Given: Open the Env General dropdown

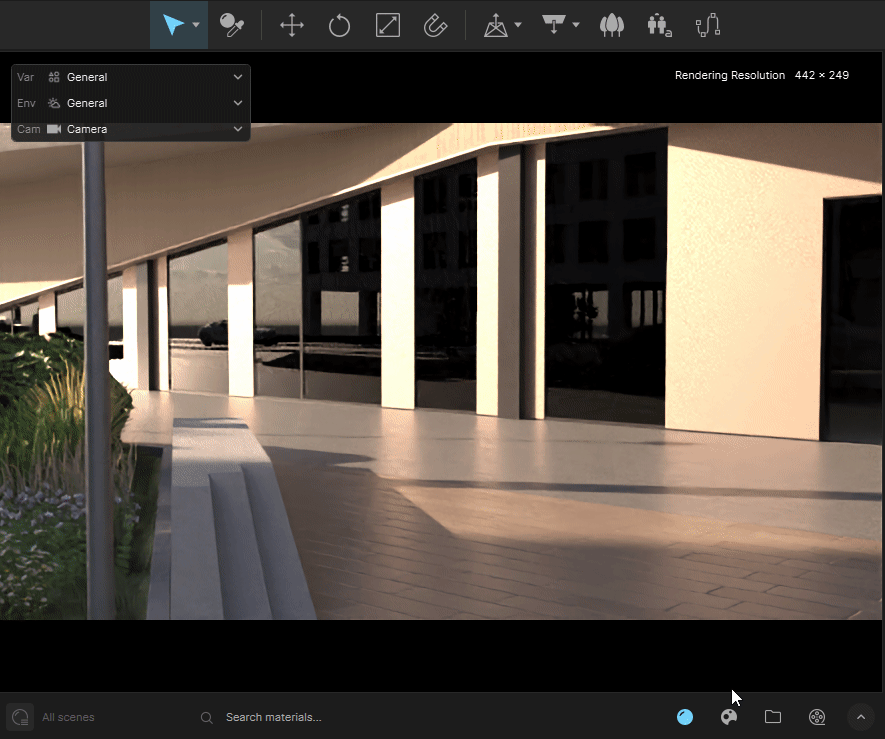Looking at the screenshot, I should [130, 103].
